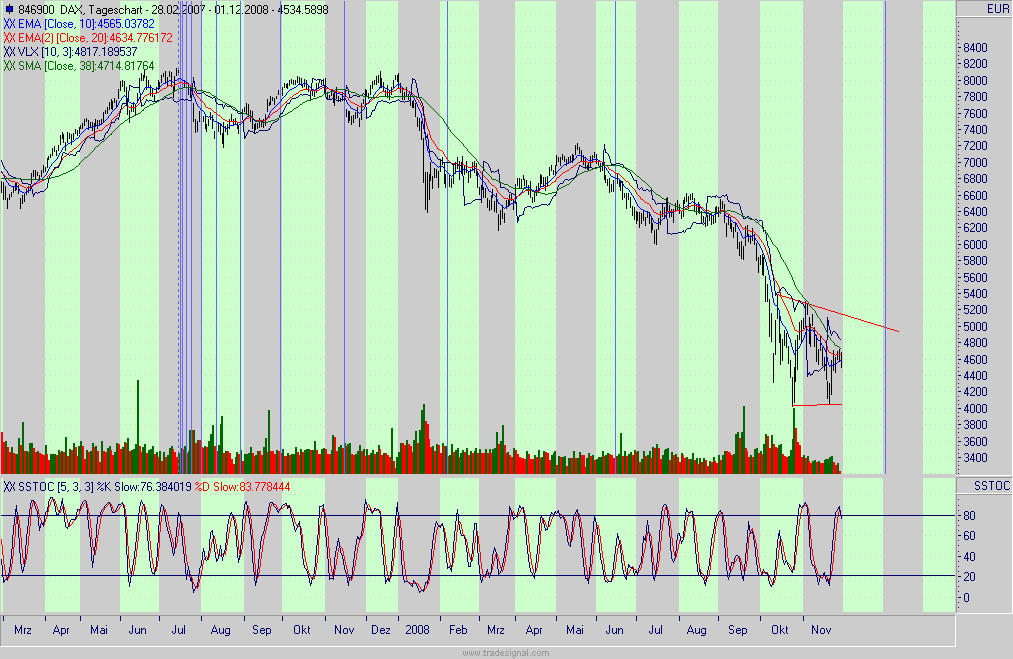Click the 4600 price axis label
1013x659 pixels.
(975, 360)
